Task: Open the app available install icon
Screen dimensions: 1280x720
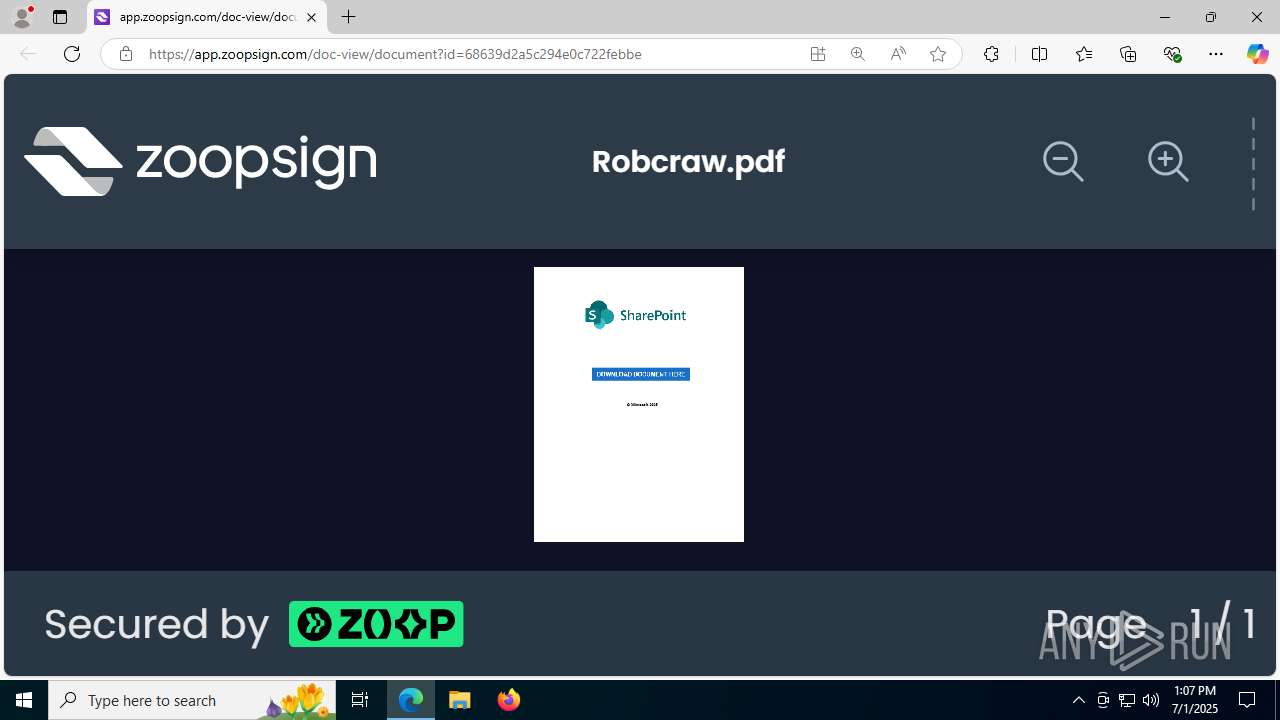Action: (818, 54)
